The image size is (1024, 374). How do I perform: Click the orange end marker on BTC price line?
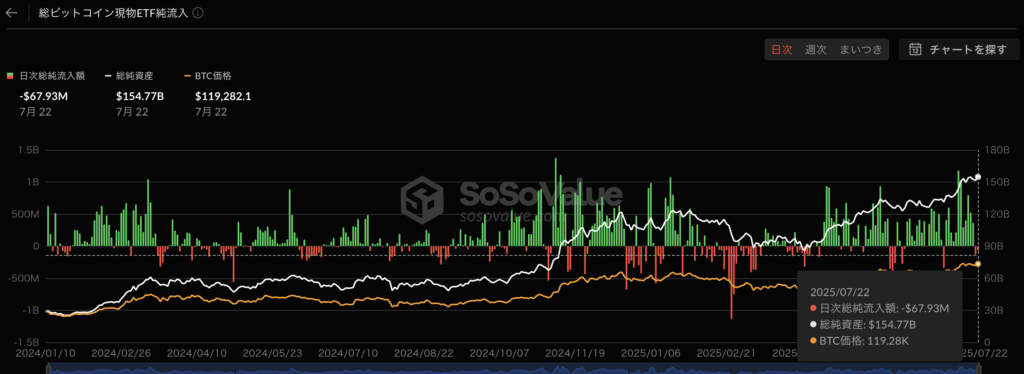(978, 264)
